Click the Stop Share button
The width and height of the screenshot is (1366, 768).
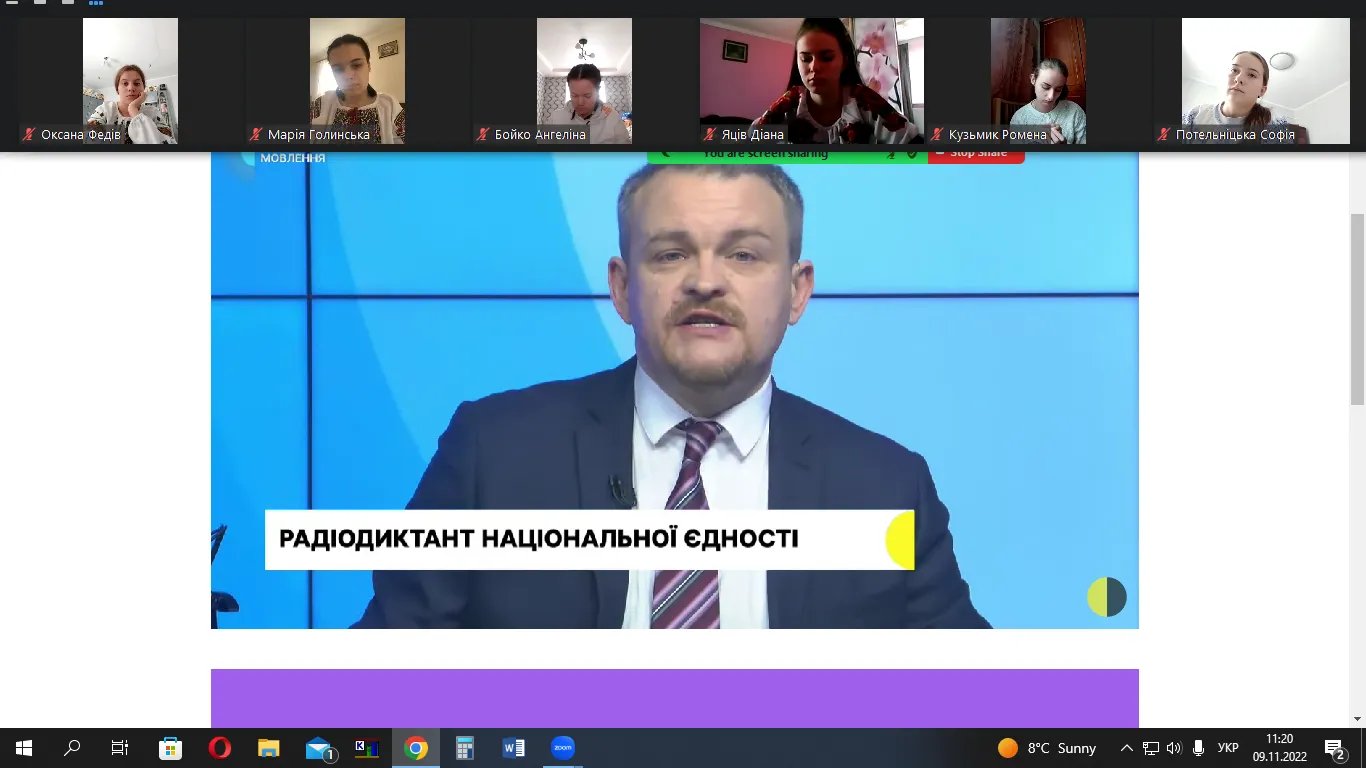tap(976, 154)
